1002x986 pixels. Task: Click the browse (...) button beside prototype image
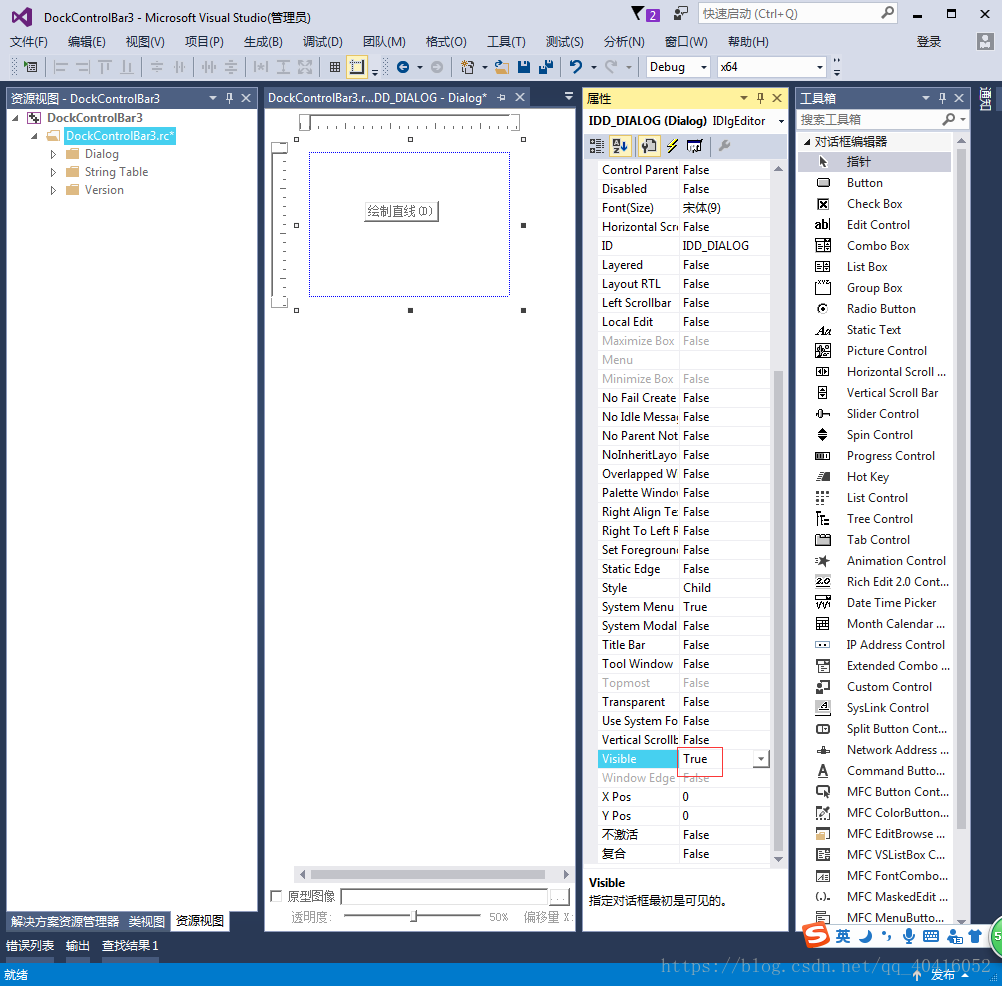[559, 897]
